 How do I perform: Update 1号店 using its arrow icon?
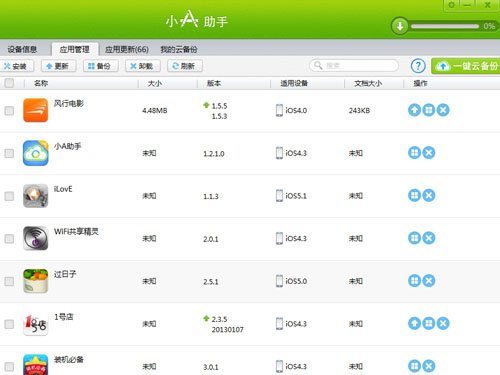(x=414, y=323)
